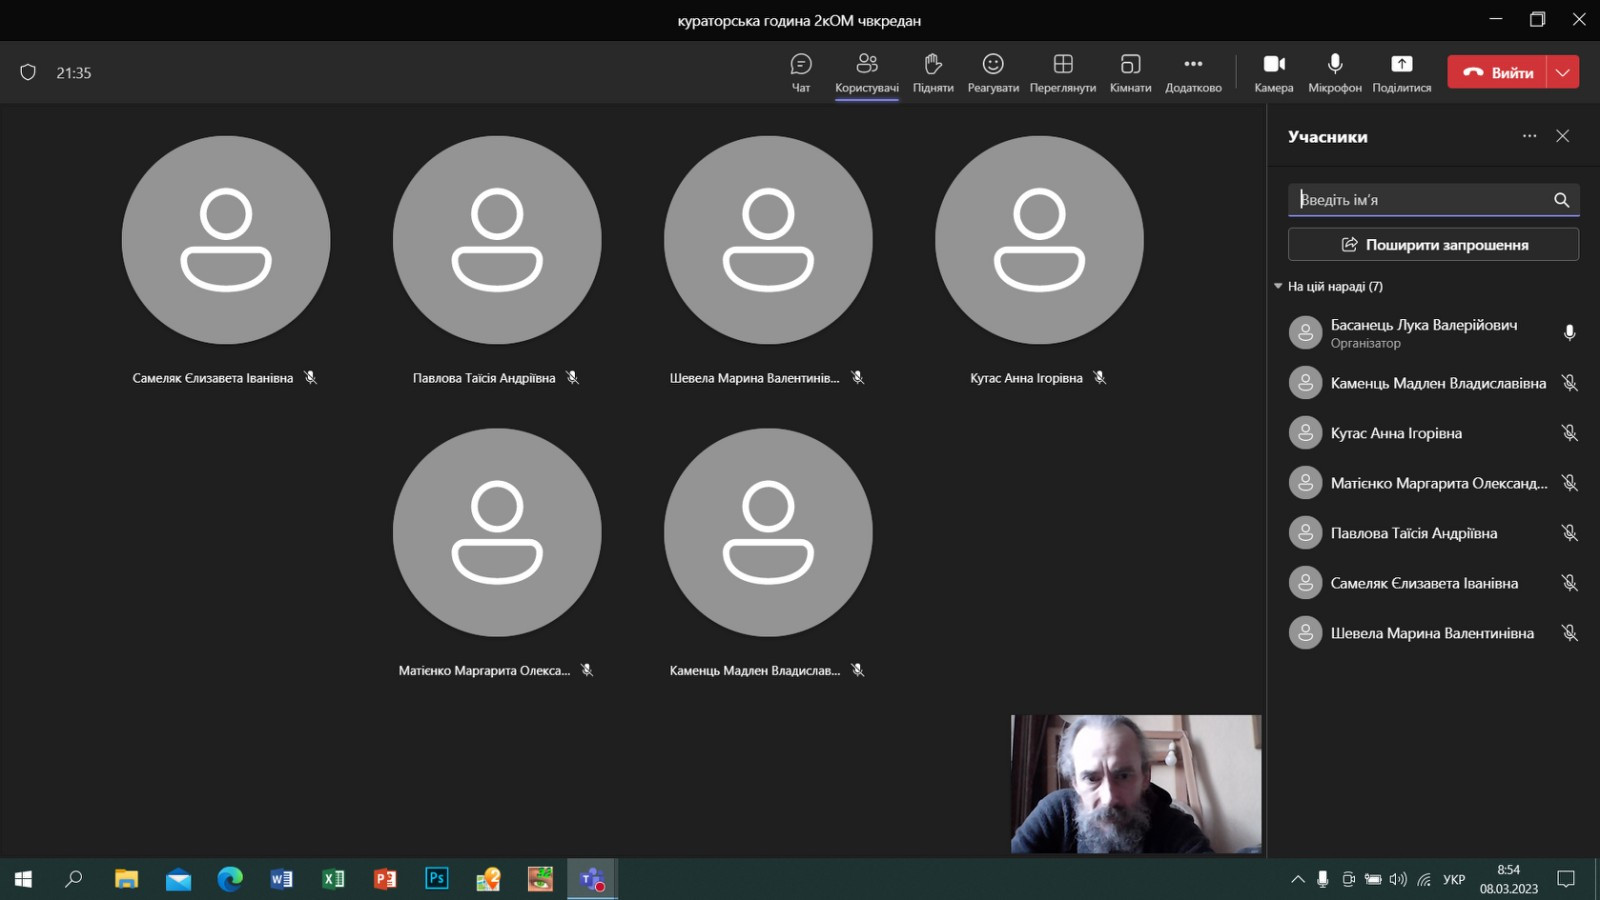This screenshot has height=900, width=1600.
Task: Open Photoshop from the Windows taskbar
Action: point(437,879)
